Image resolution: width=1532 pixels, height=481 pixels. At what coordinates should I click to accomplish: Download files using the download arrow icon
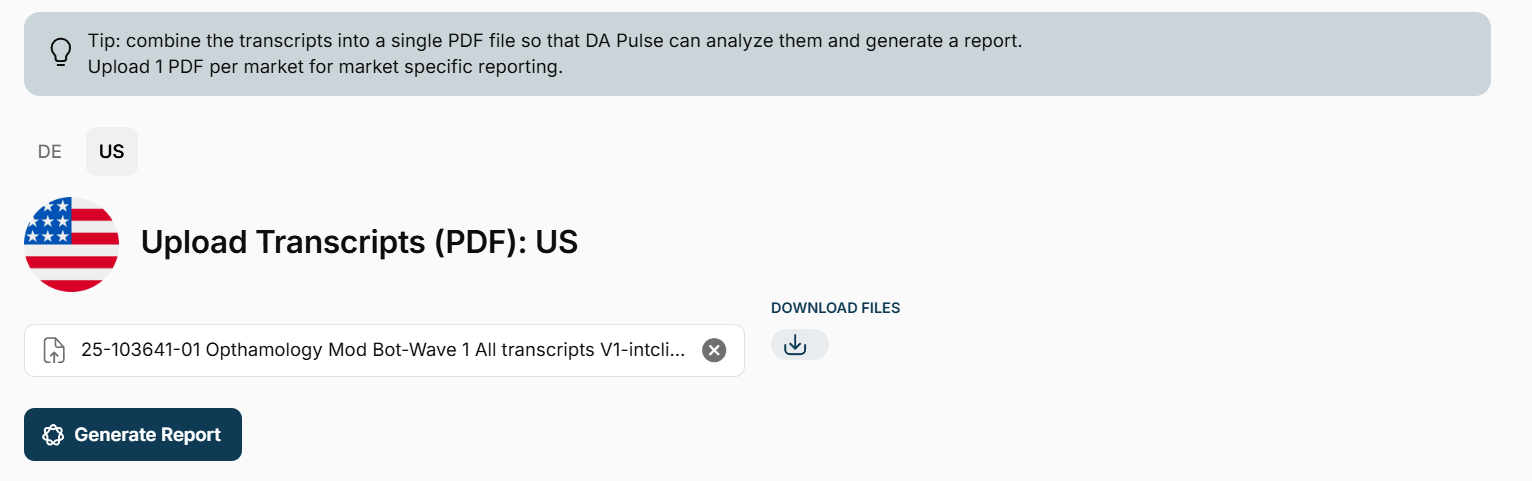(x=795, y=345)
